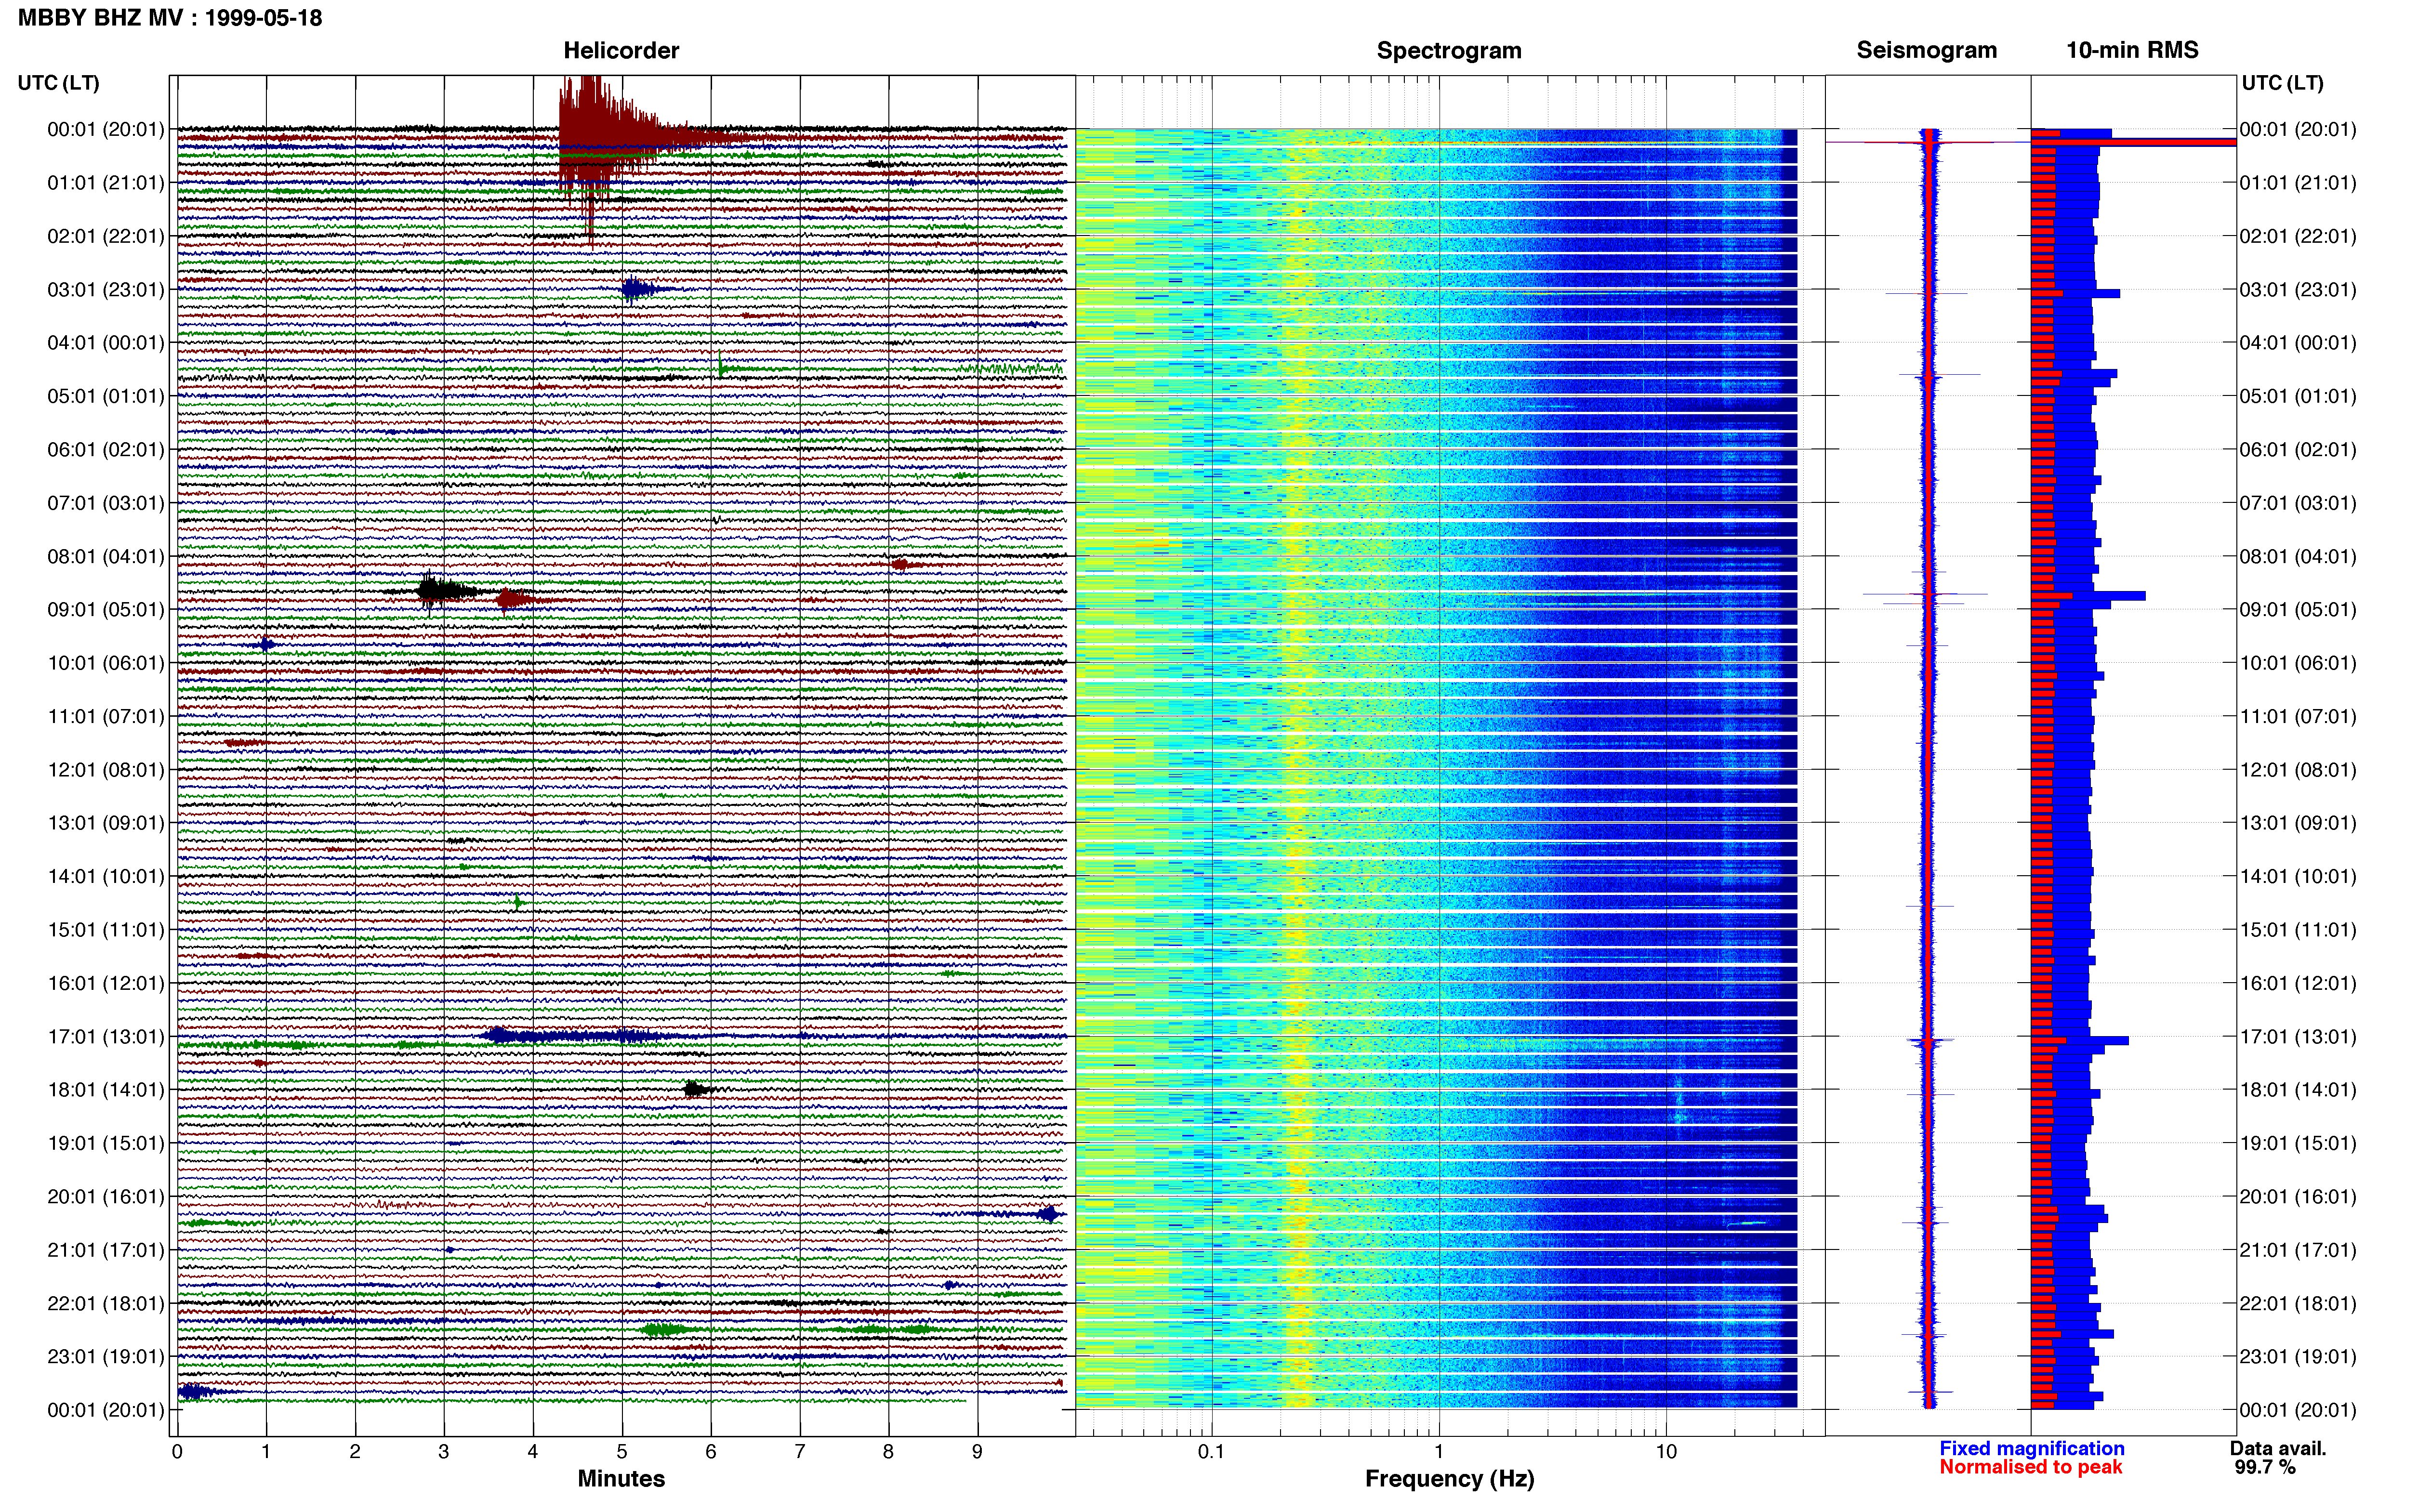Click the left axis time label 03:01 (23:01)
Screen dimensions: 2418x1512
(x=106, y=290)
